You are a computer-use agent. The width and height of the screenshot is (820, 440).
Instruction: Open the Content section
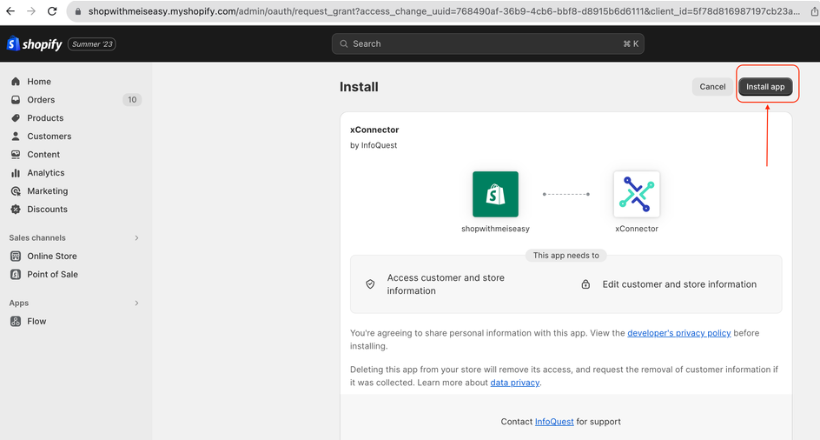[x=43, y=155]
